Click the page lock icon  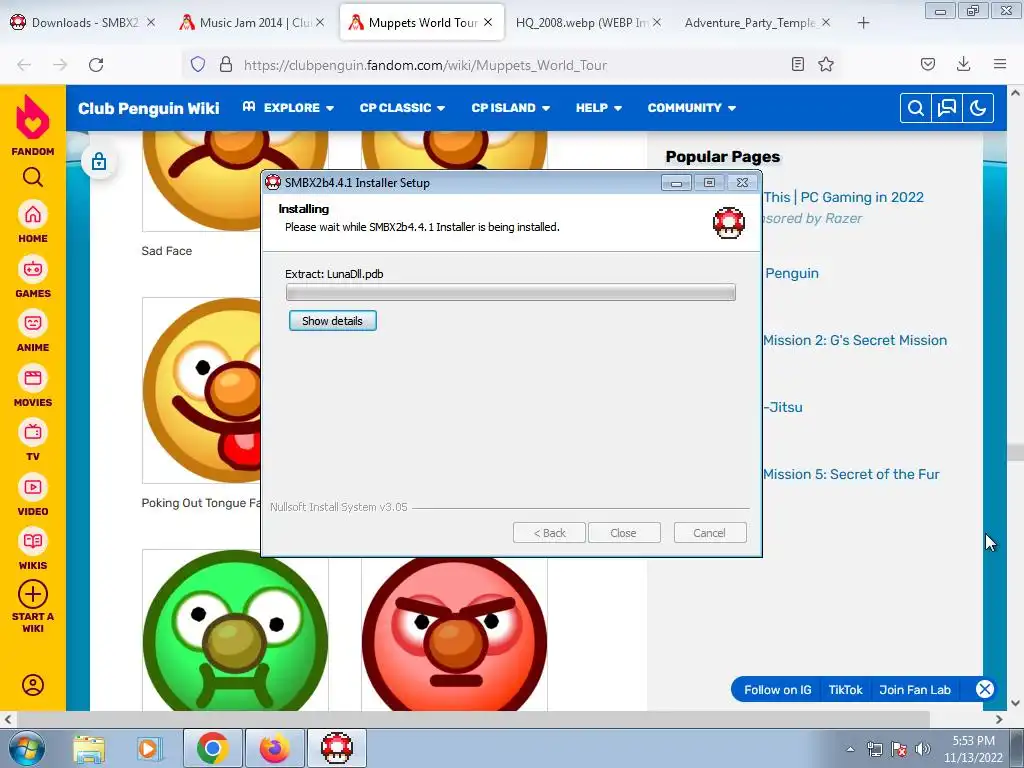[99, 161]
